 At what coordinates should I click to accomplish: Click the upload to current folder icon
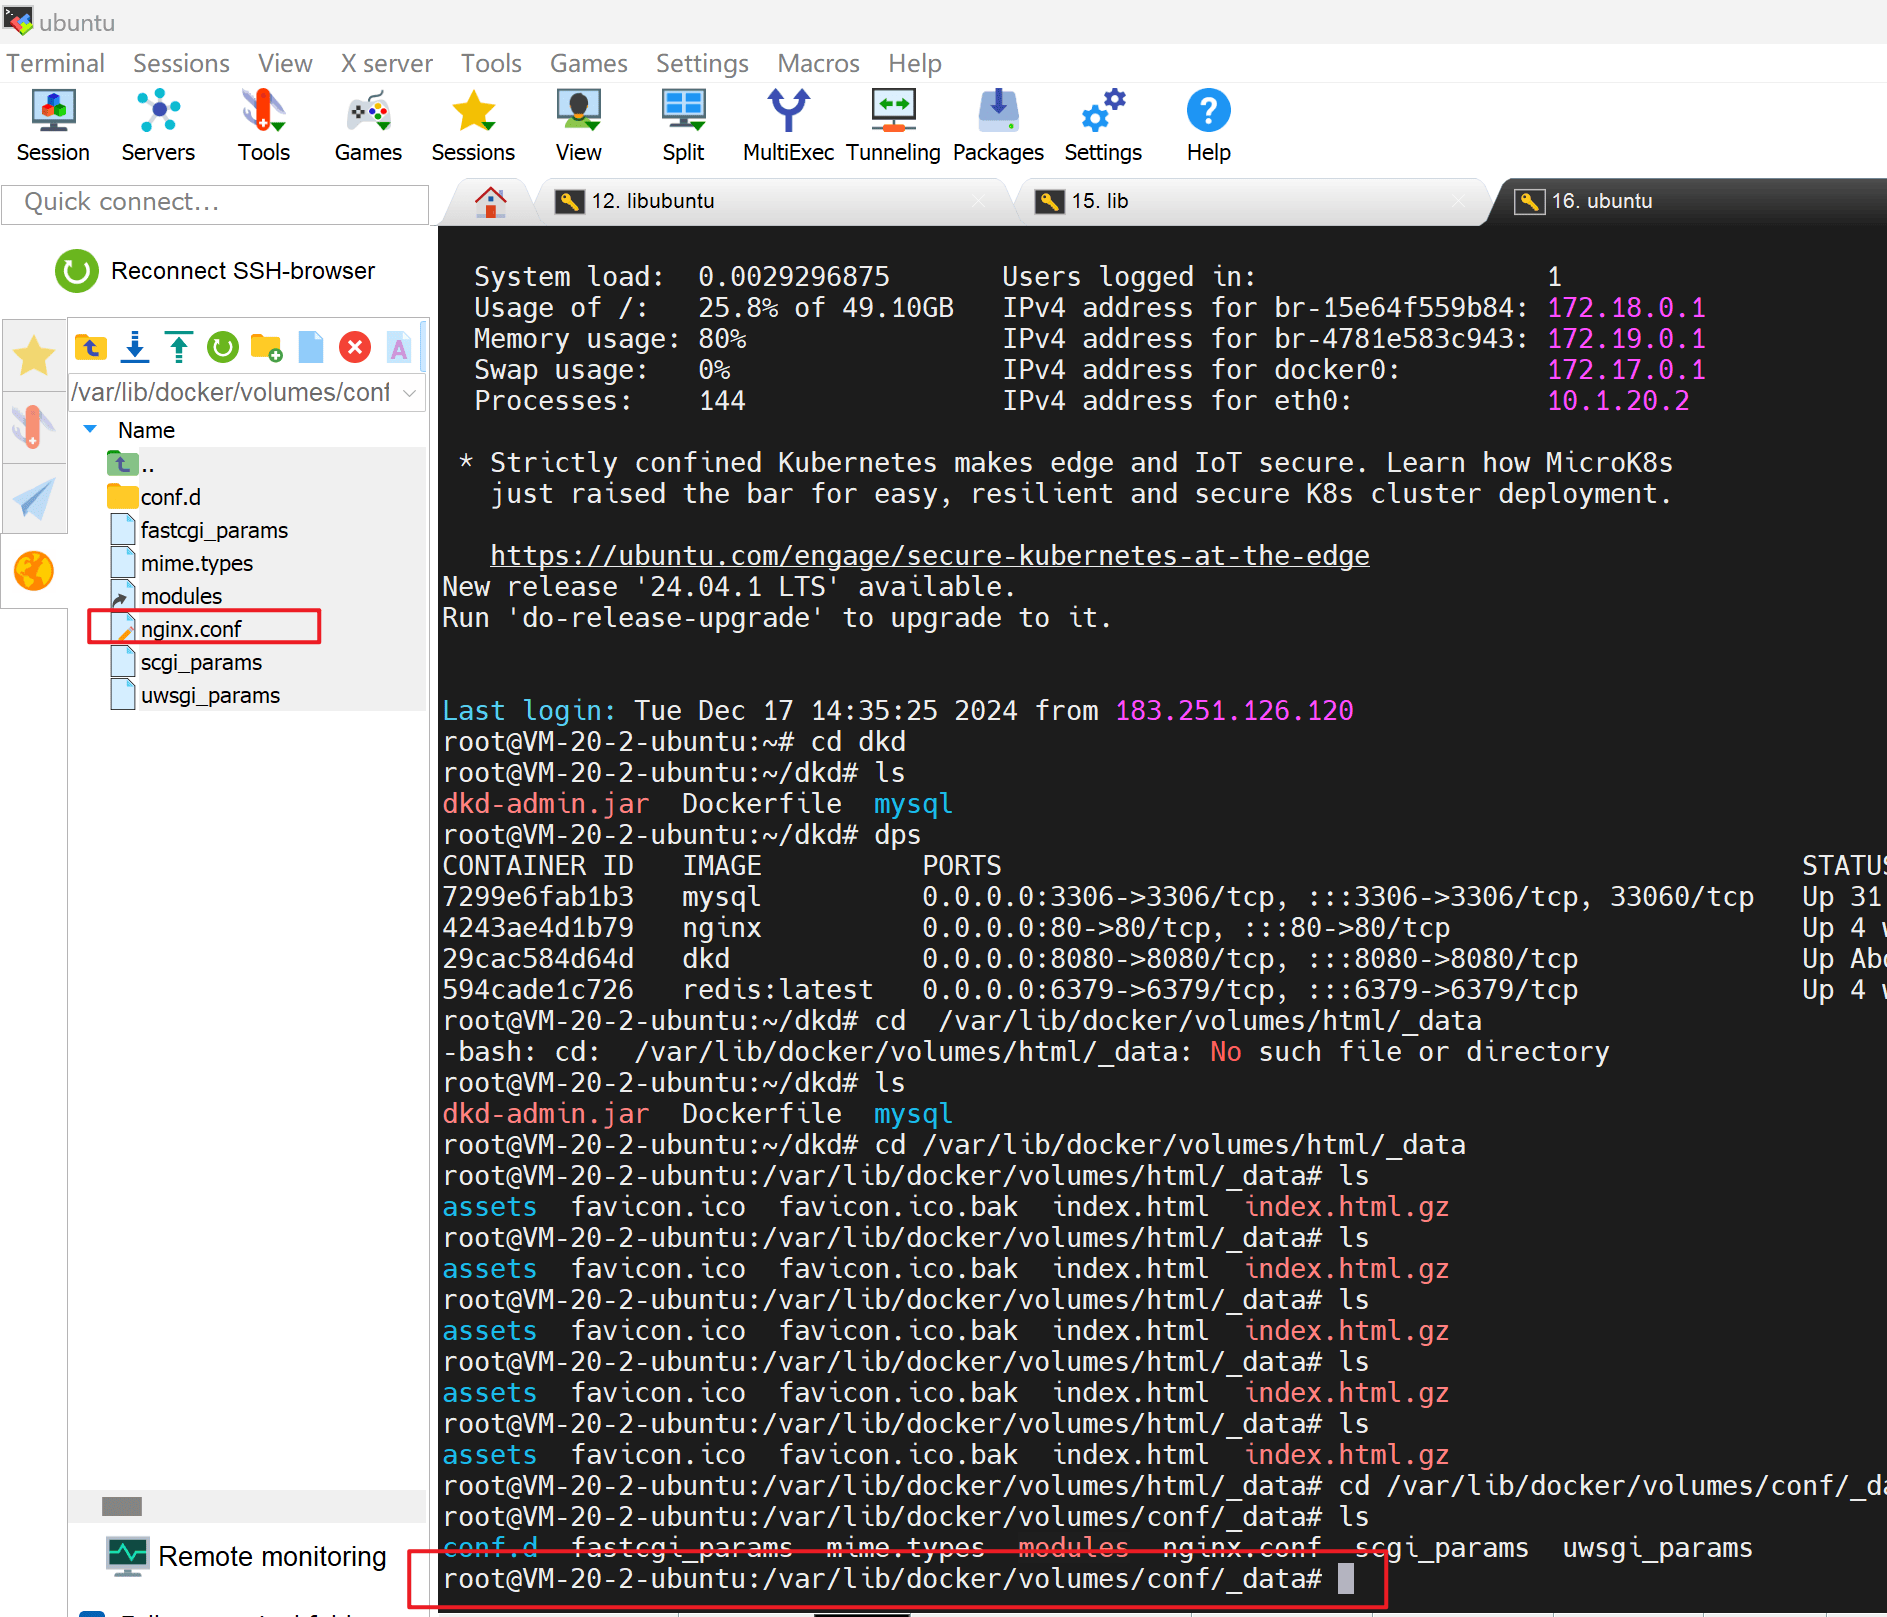pos(179,347)
